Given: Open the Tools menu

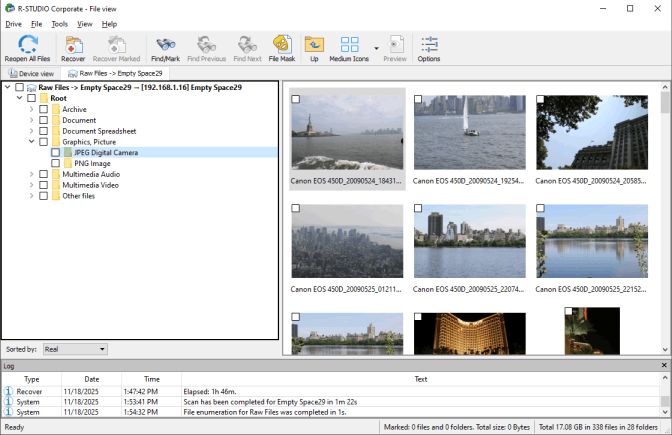Looking at the screenshot, I should coord(60,23).
